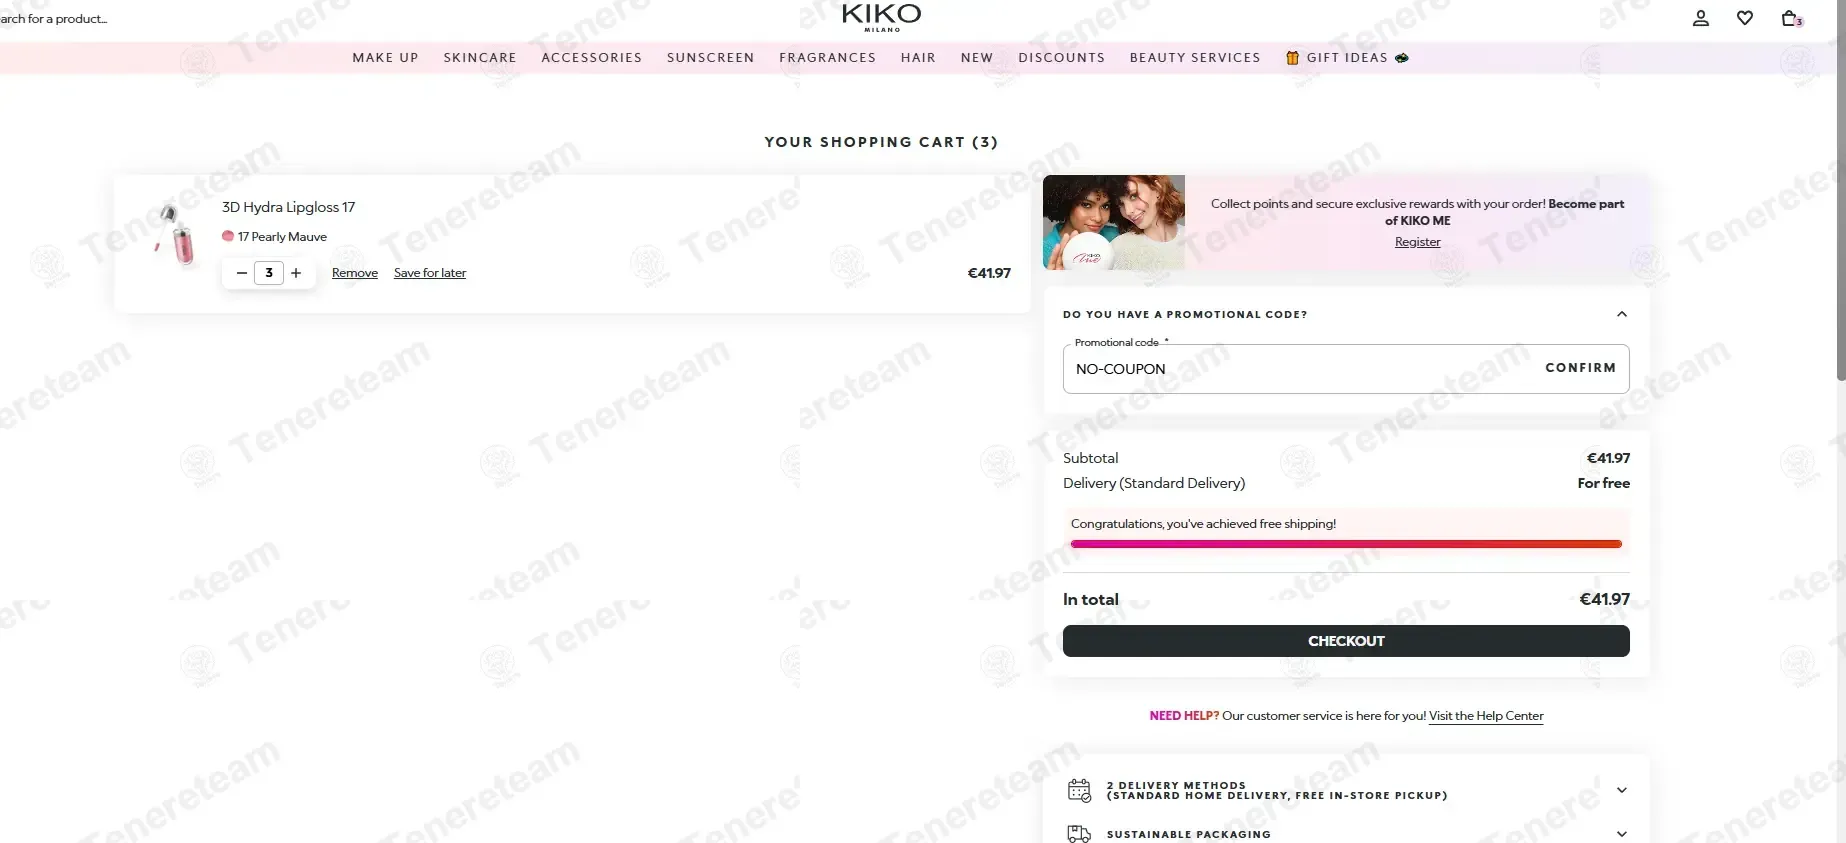Viewport: 1846px width, 843px height.
Task: Click the 3D Hydra Lipgloss 17 title
Action: click(x=288, y=207)
